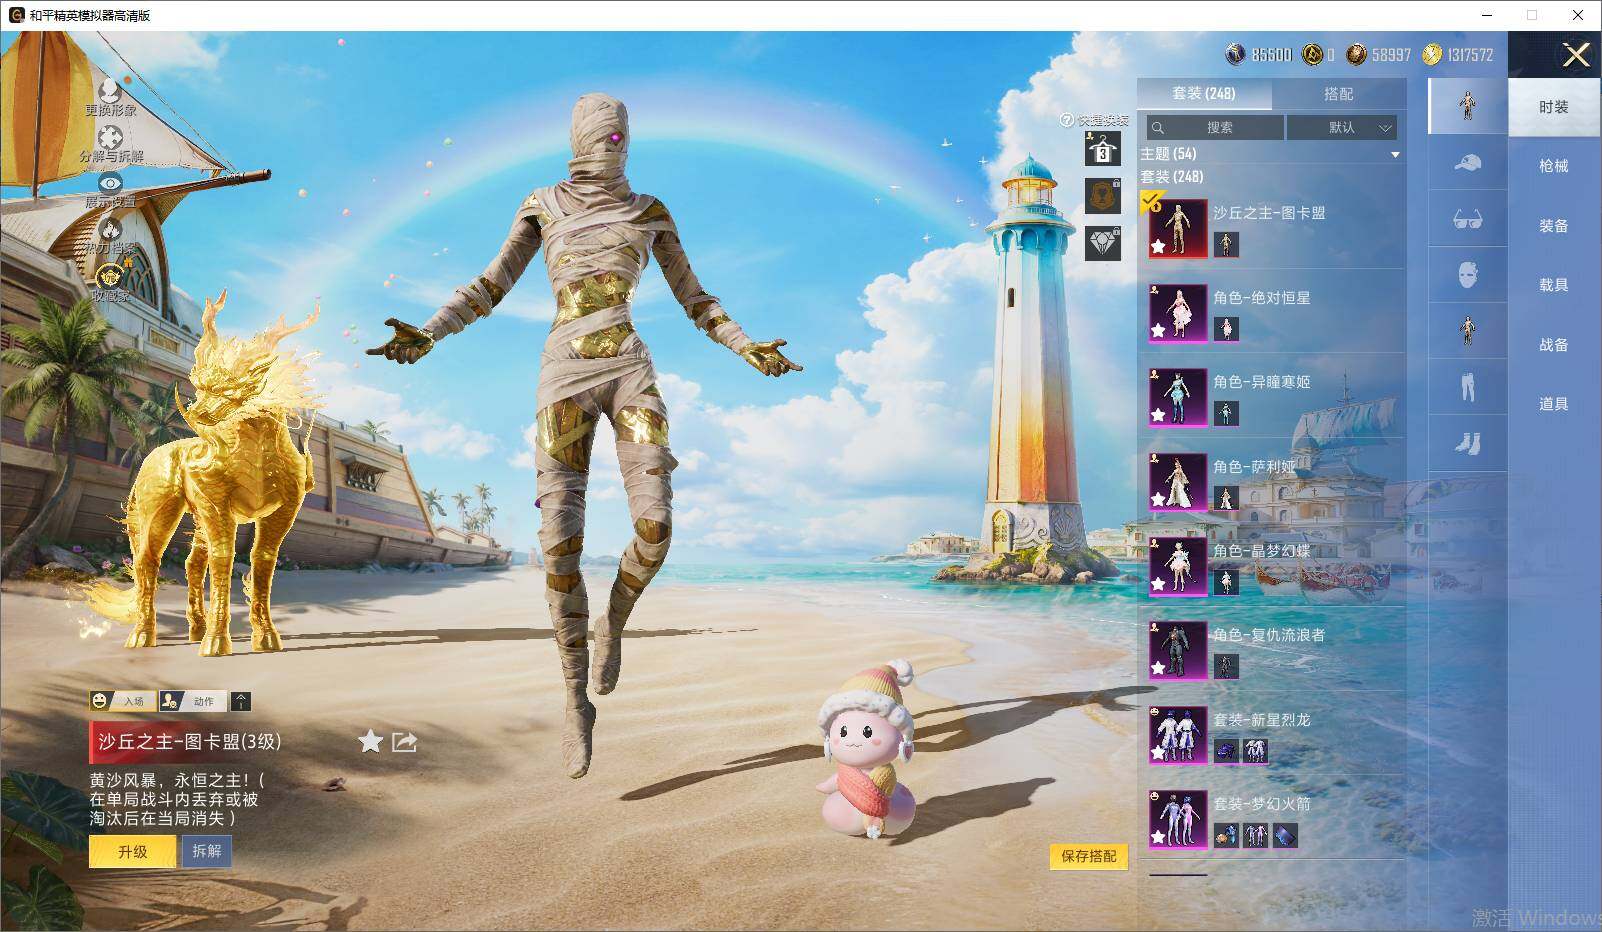
Task: Expand the up-arrow panel beside 动作
Action: click(x=241, y=701)
